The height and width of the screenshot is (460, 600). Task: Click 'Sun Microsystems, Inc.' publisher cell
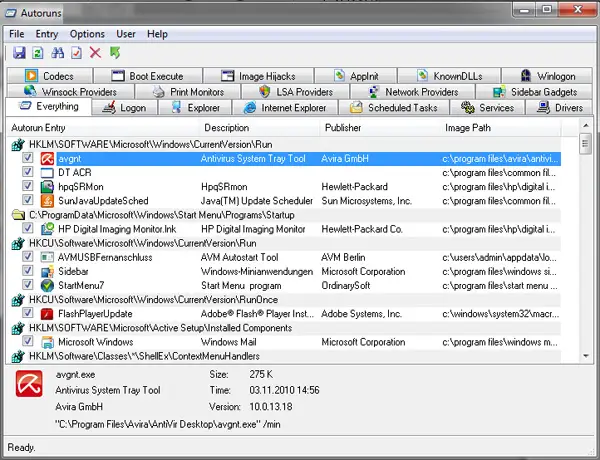(367, 201)
